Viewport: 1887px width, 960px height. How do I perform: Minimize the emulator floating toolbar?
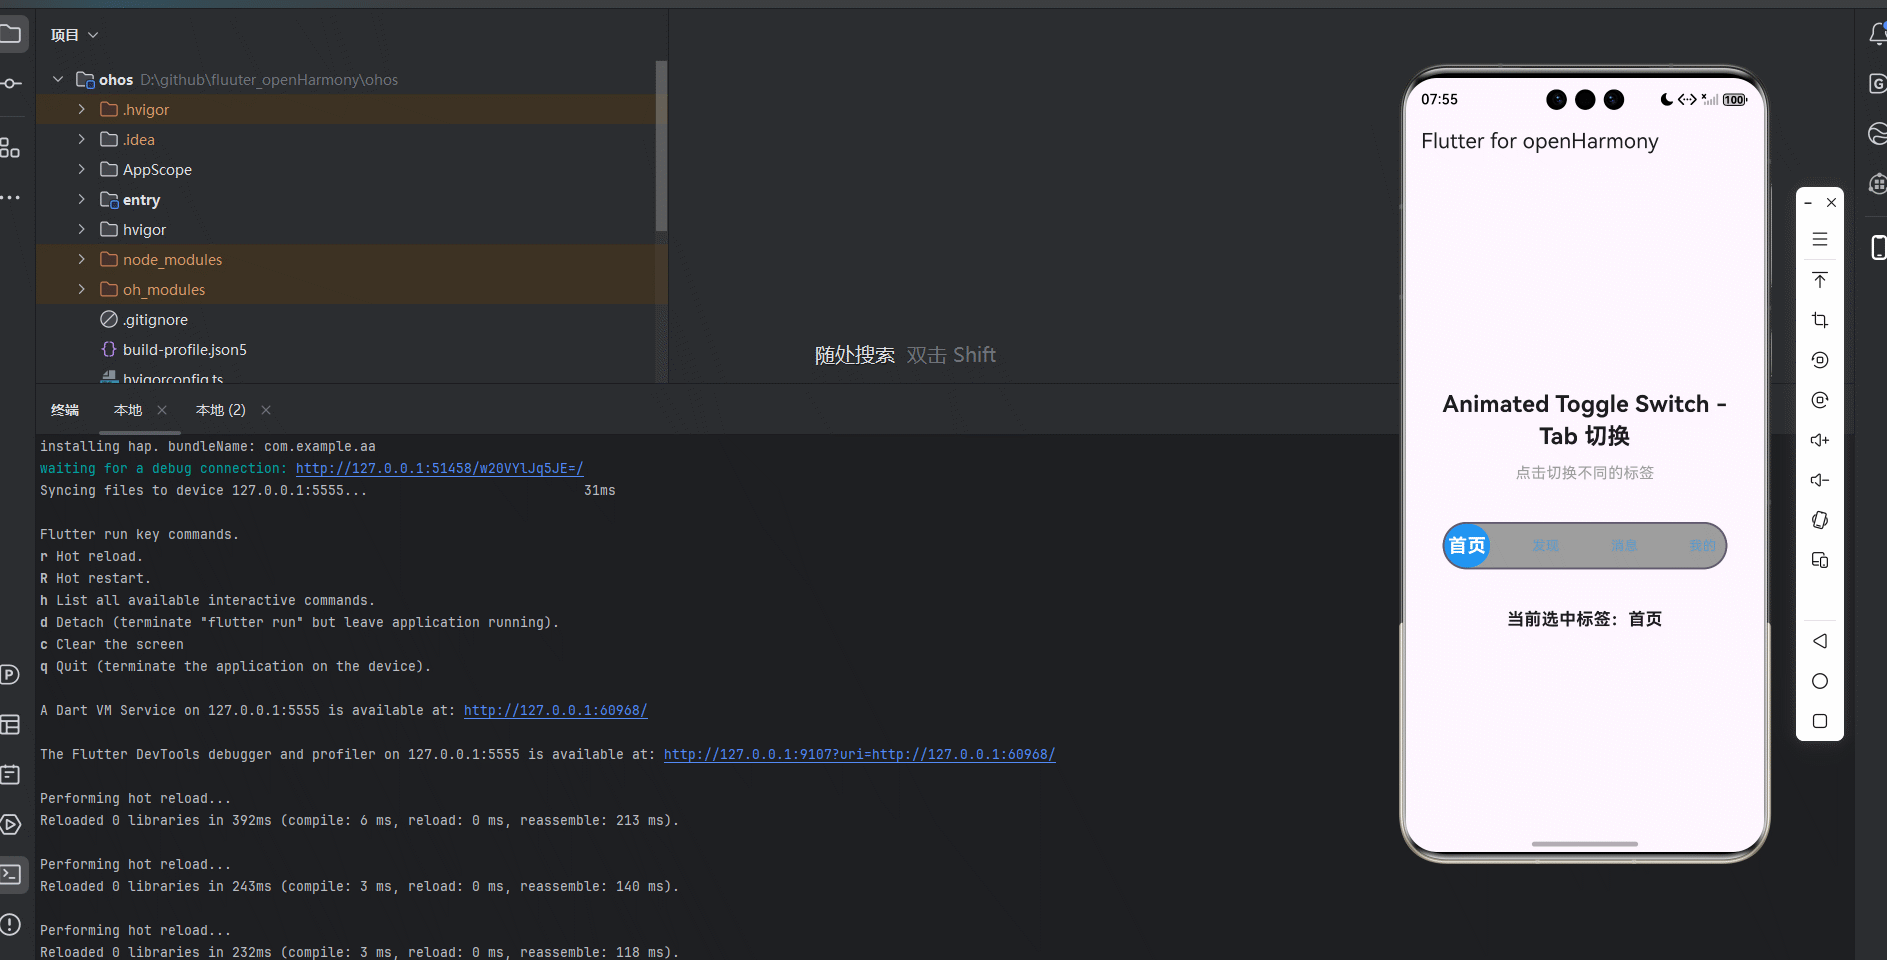(1808, 203)
